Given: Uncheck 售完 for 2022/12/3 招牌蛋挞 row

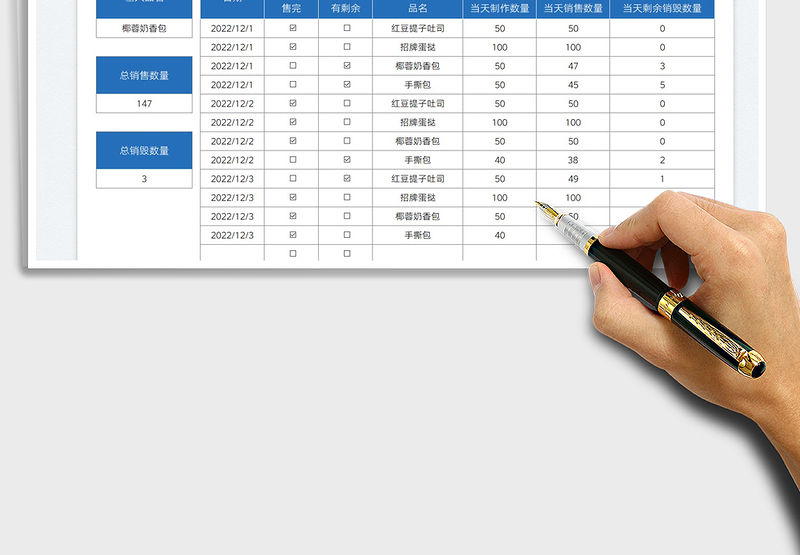Looking at the screenshot, I should coord(292,198).
